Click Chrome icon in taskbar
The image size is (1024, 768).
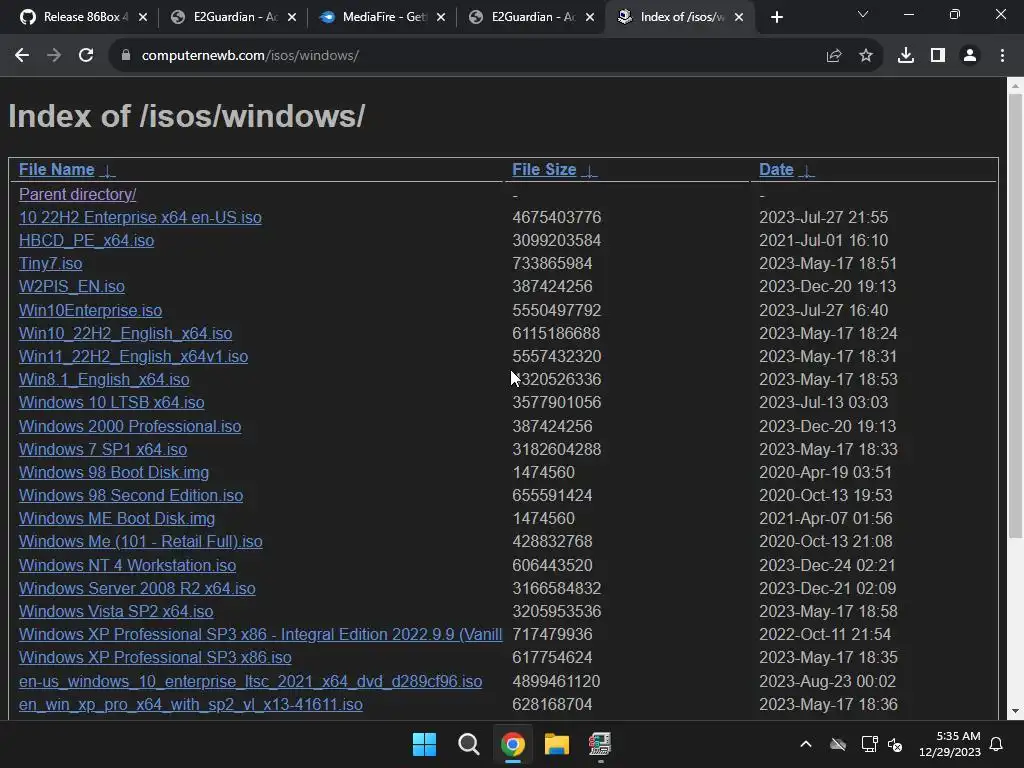(513, 744)
